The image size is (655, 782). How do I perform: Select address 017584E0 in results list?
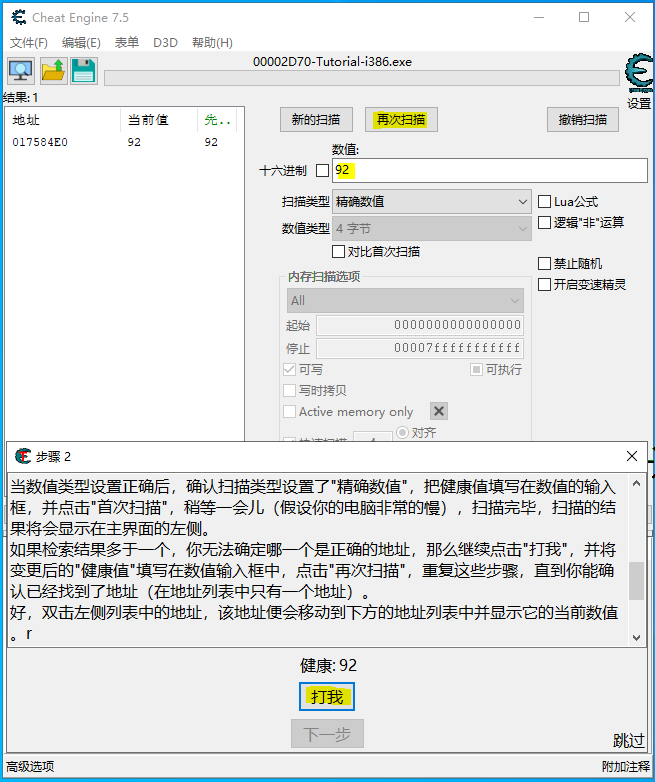(40, 142)
